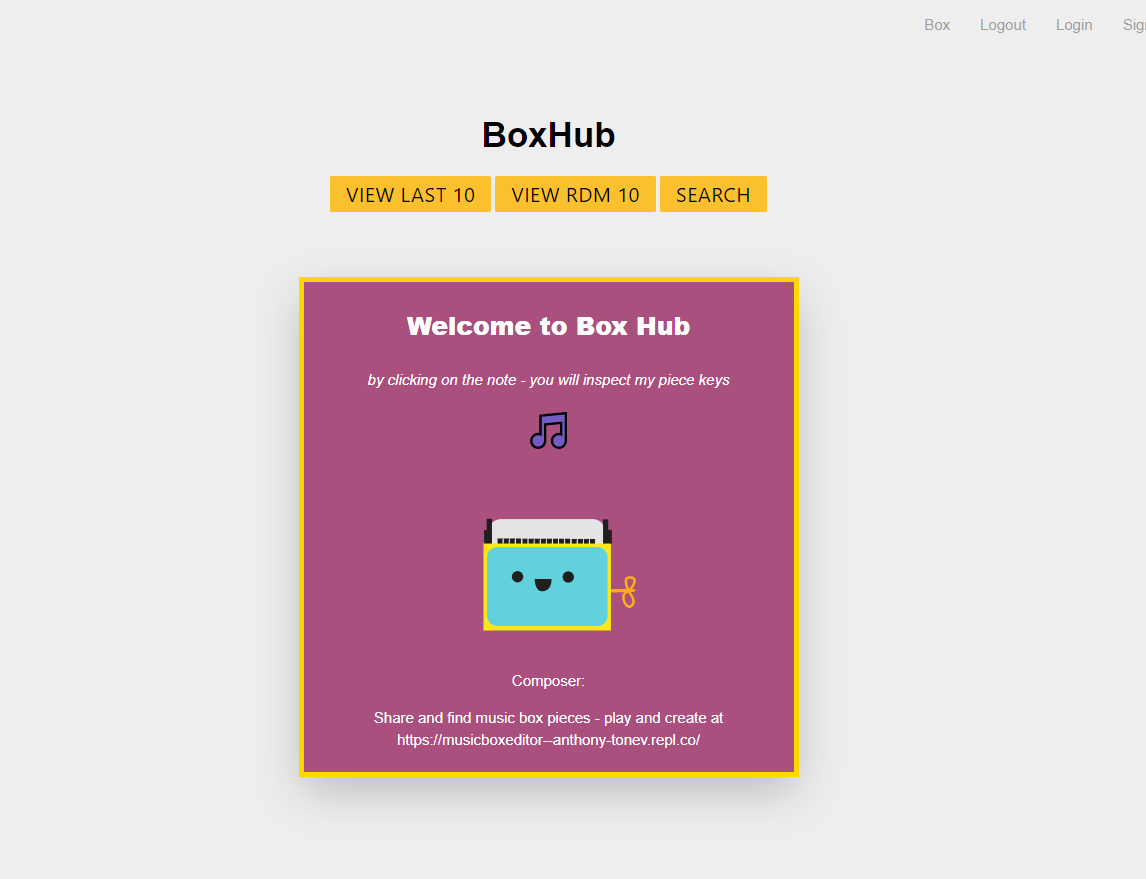Click the Composer: label
Screen dimensions: 1146x879
tap(548, 681)
